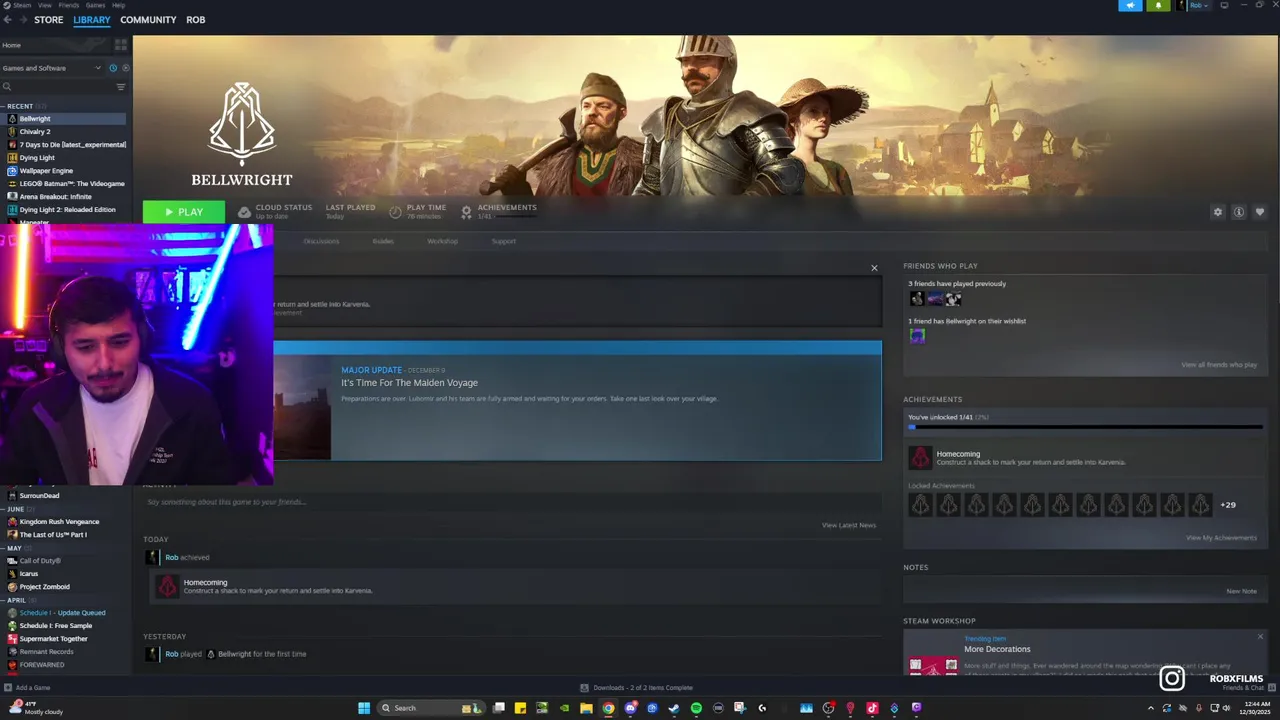Open Google Chrome from the taskbar

608,708
